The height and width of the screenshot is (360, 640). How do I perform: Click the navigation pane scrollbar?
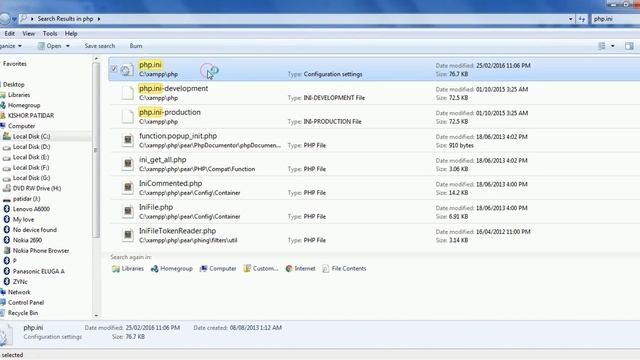tap(96, 150)
